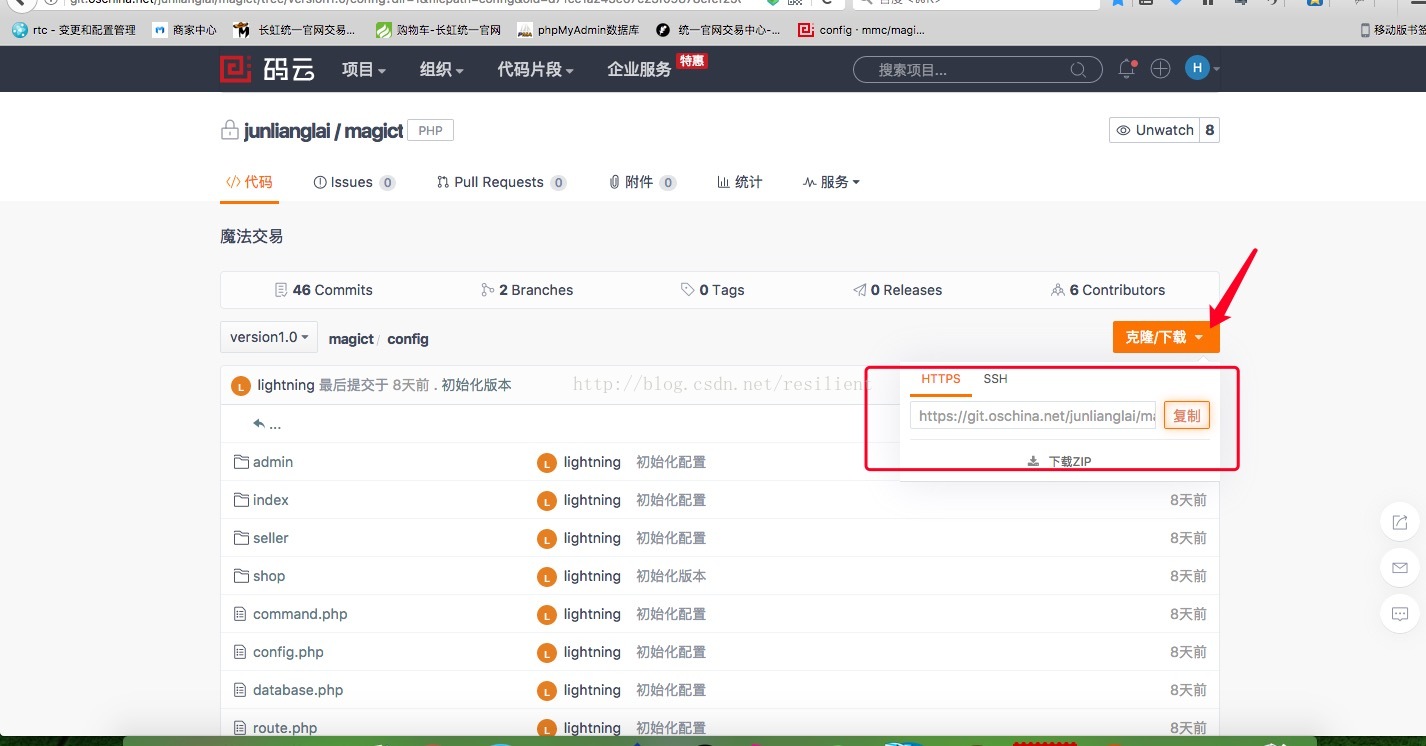View the 6 Contributors page
This screenshot has height=746, width=1426.
(x=1108, y=290)
